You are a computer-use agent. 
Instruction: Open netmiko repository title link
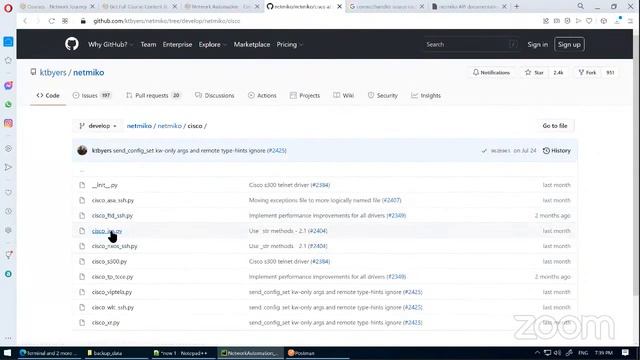pyautogui.click(x=89, y=72)
